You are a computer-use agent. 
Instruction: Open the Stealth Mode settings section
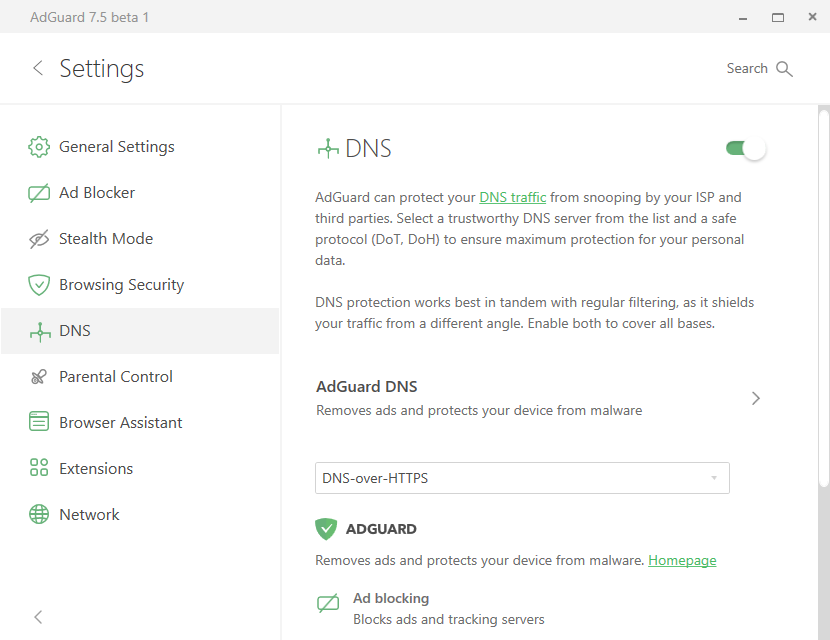click(x=106, y=239)
